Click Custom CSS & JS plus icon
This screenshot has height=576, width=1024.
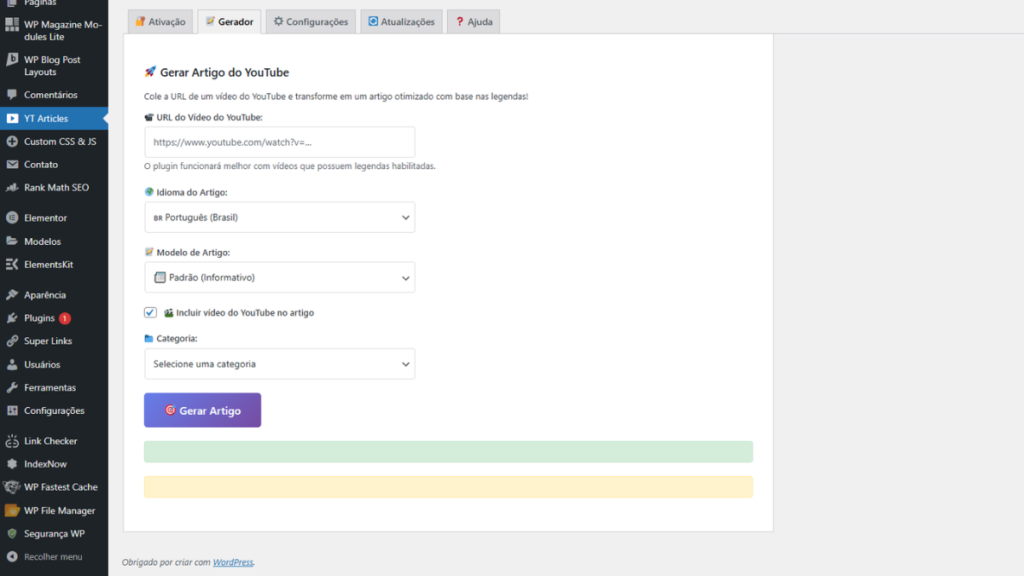point(12,141)
